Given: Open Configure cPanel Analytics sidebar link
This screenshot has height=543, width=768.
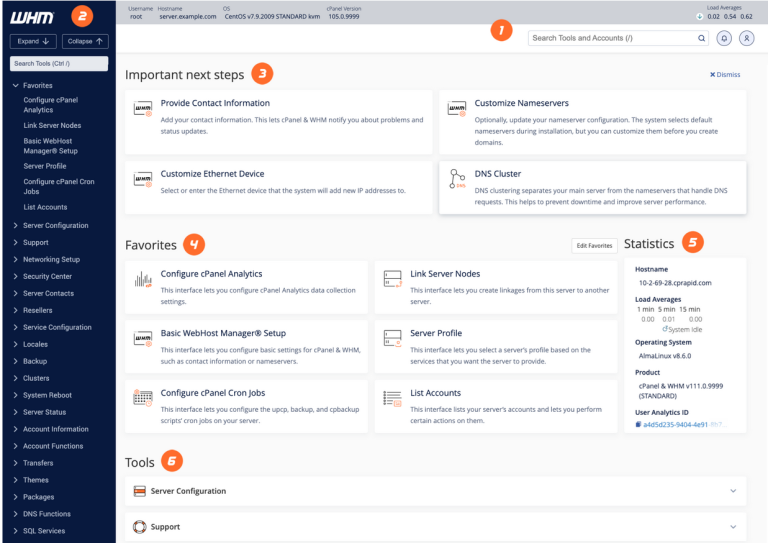Looking at the screenshot, I should pos(50,105).
